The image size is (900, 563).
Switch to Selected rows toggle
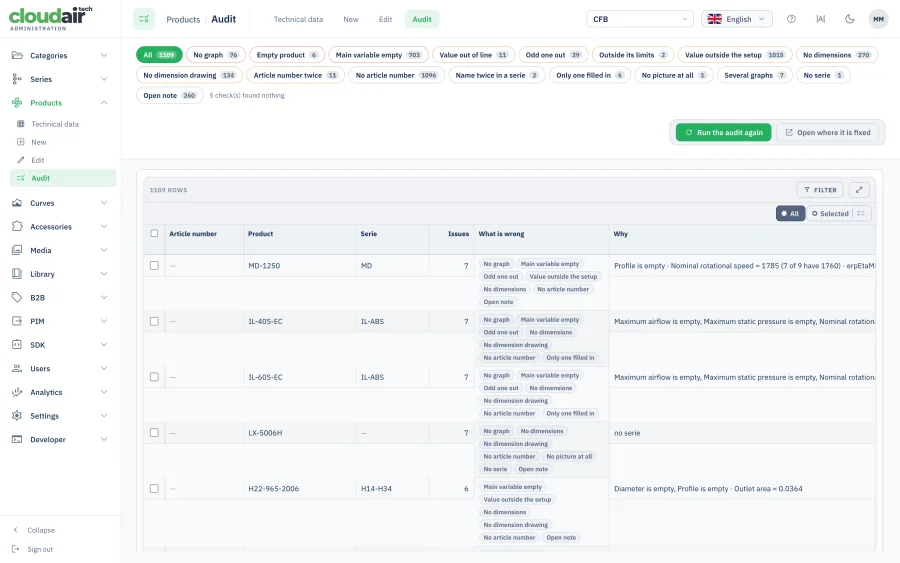[x=830, y=213]
